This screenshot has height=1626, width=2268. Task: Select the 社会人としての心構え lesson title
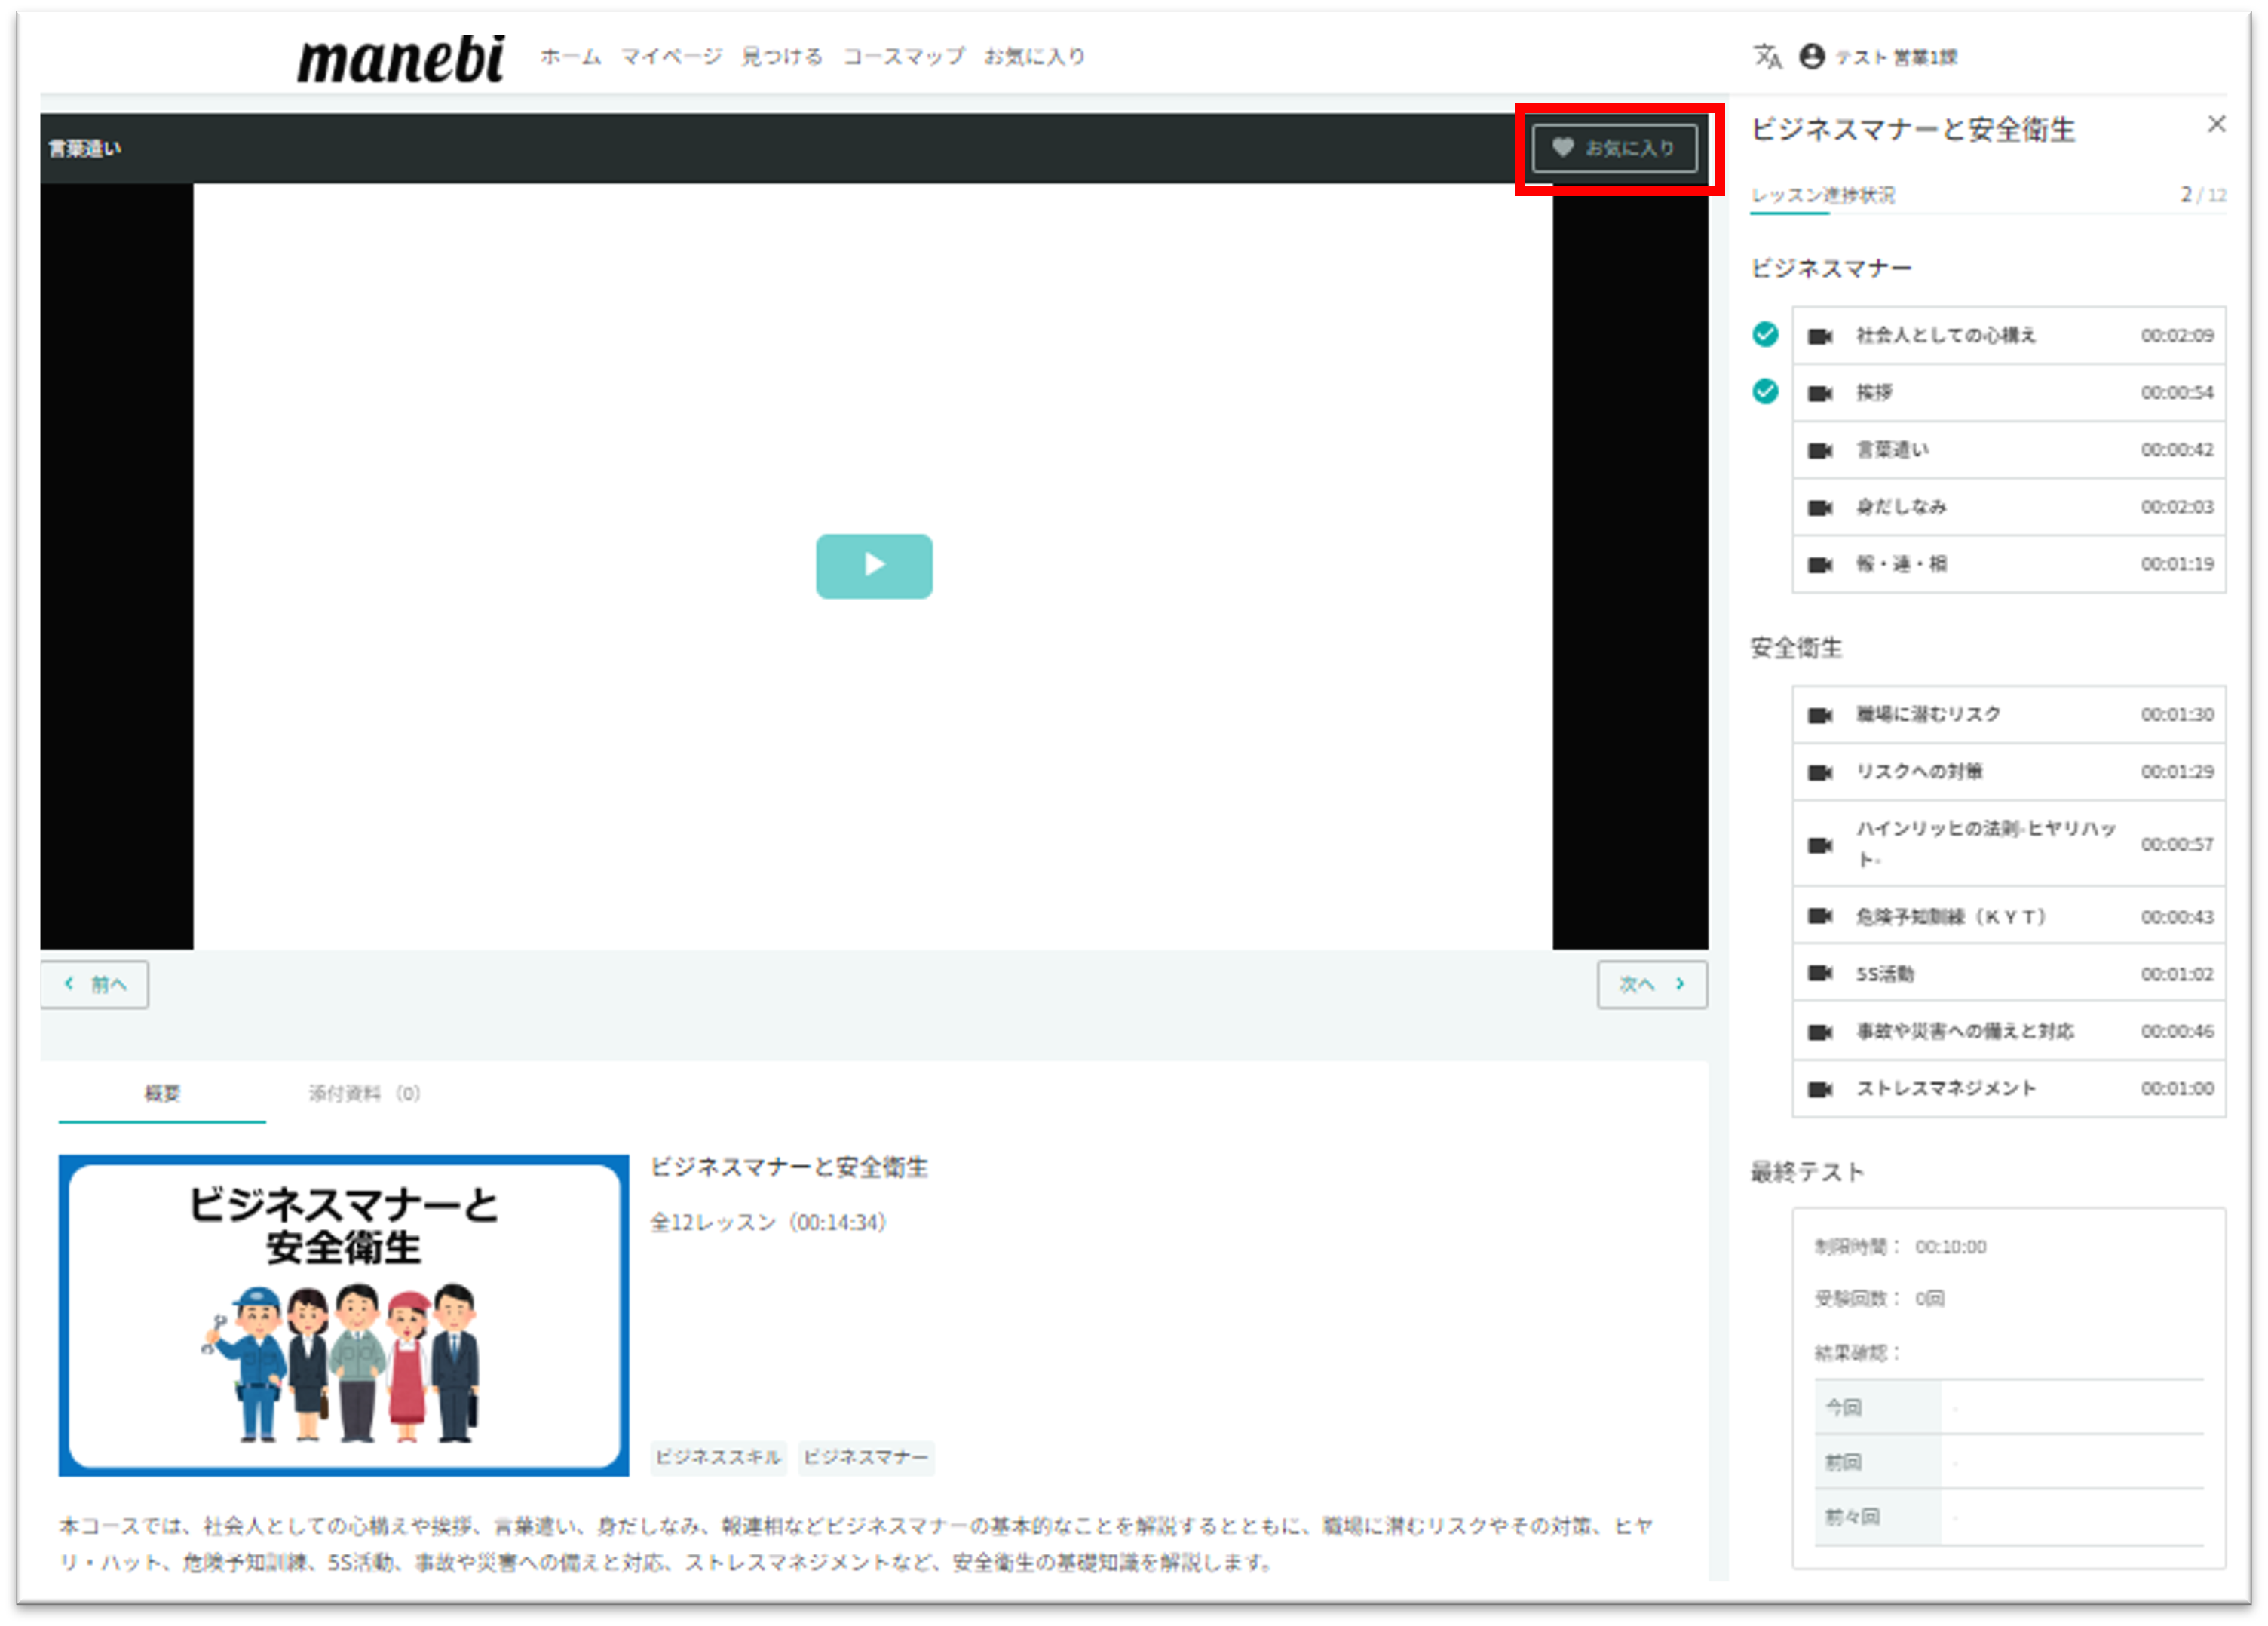[x=1945, y=335]
